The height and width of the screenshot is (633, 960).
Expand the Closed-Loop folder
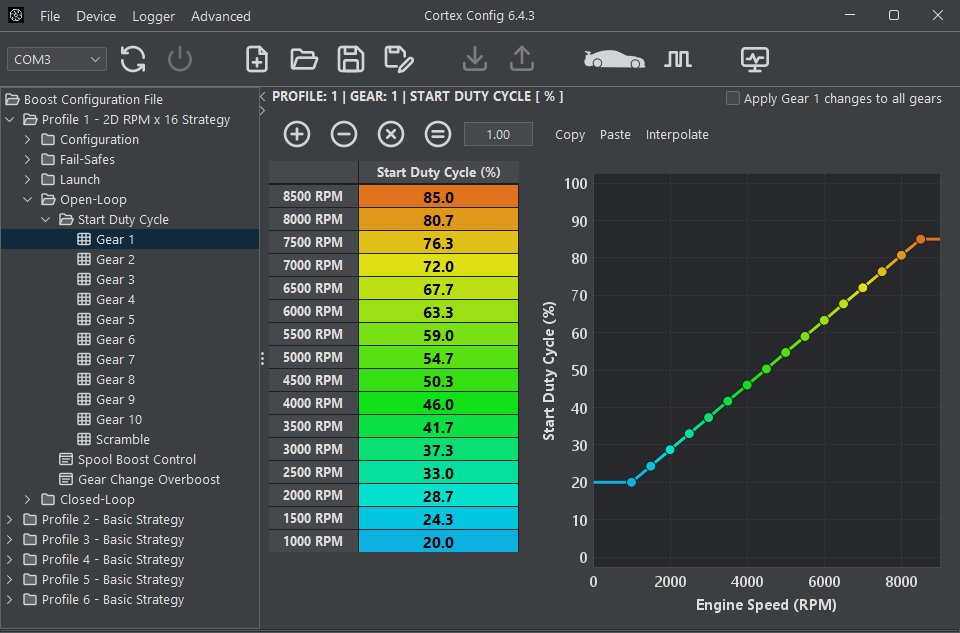click(28, 500)
